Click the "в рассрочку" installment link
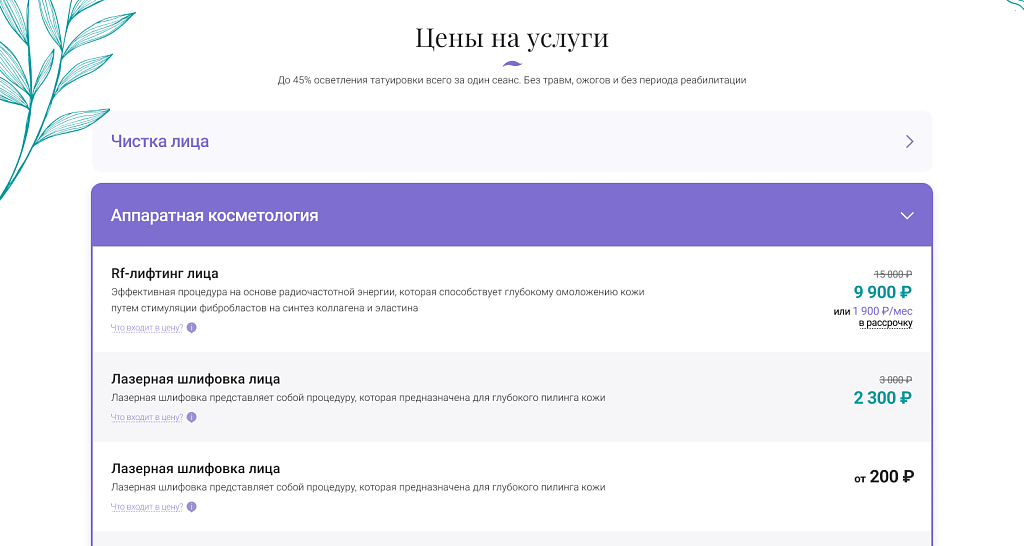Image resolution: width=1024 pixels, height=546 pixels. 885,323
